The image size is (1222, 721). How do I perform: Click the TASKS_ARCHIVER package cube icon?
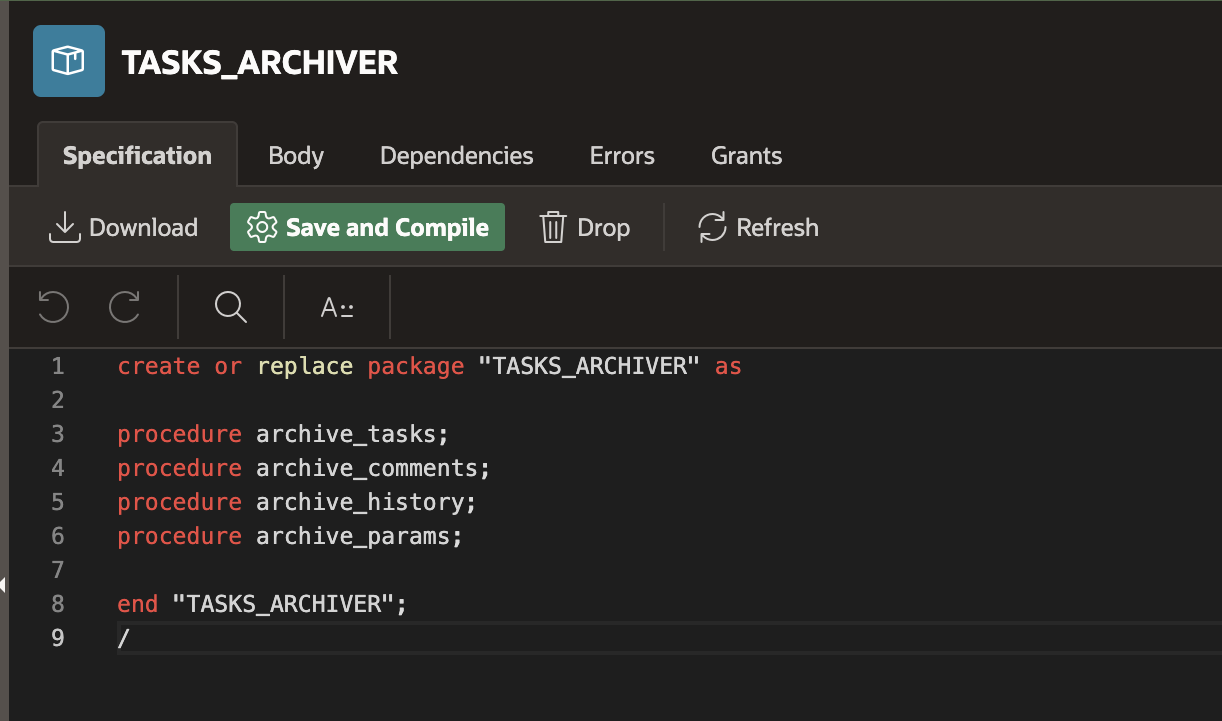pos(69,61)
